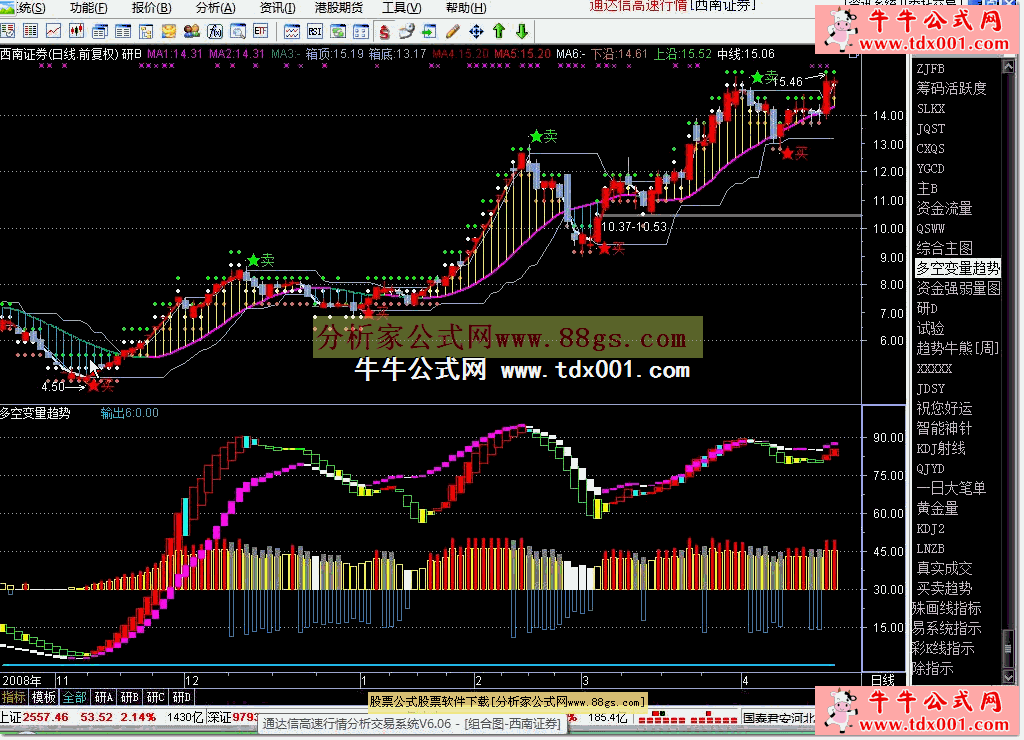
Task: Click the green up arrow toolbar icon
Action: pyautogui.click(x=499, y=31)
